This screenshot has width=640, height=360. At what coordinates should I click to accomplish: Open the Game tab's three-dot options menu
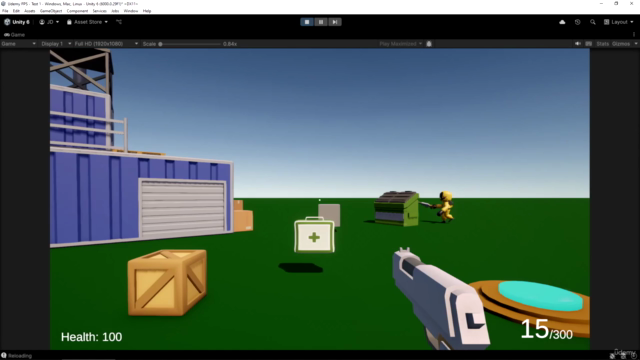(x=634, y=35)
